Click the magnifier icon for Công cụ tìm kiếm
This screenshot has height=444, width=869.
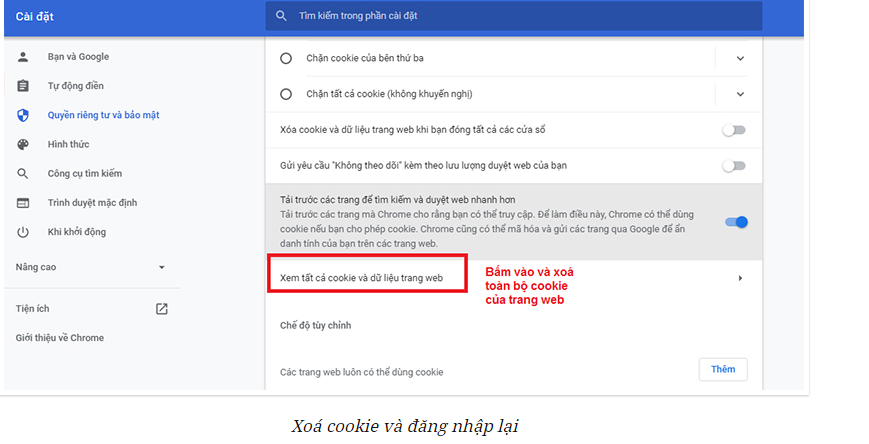point(23,173)
